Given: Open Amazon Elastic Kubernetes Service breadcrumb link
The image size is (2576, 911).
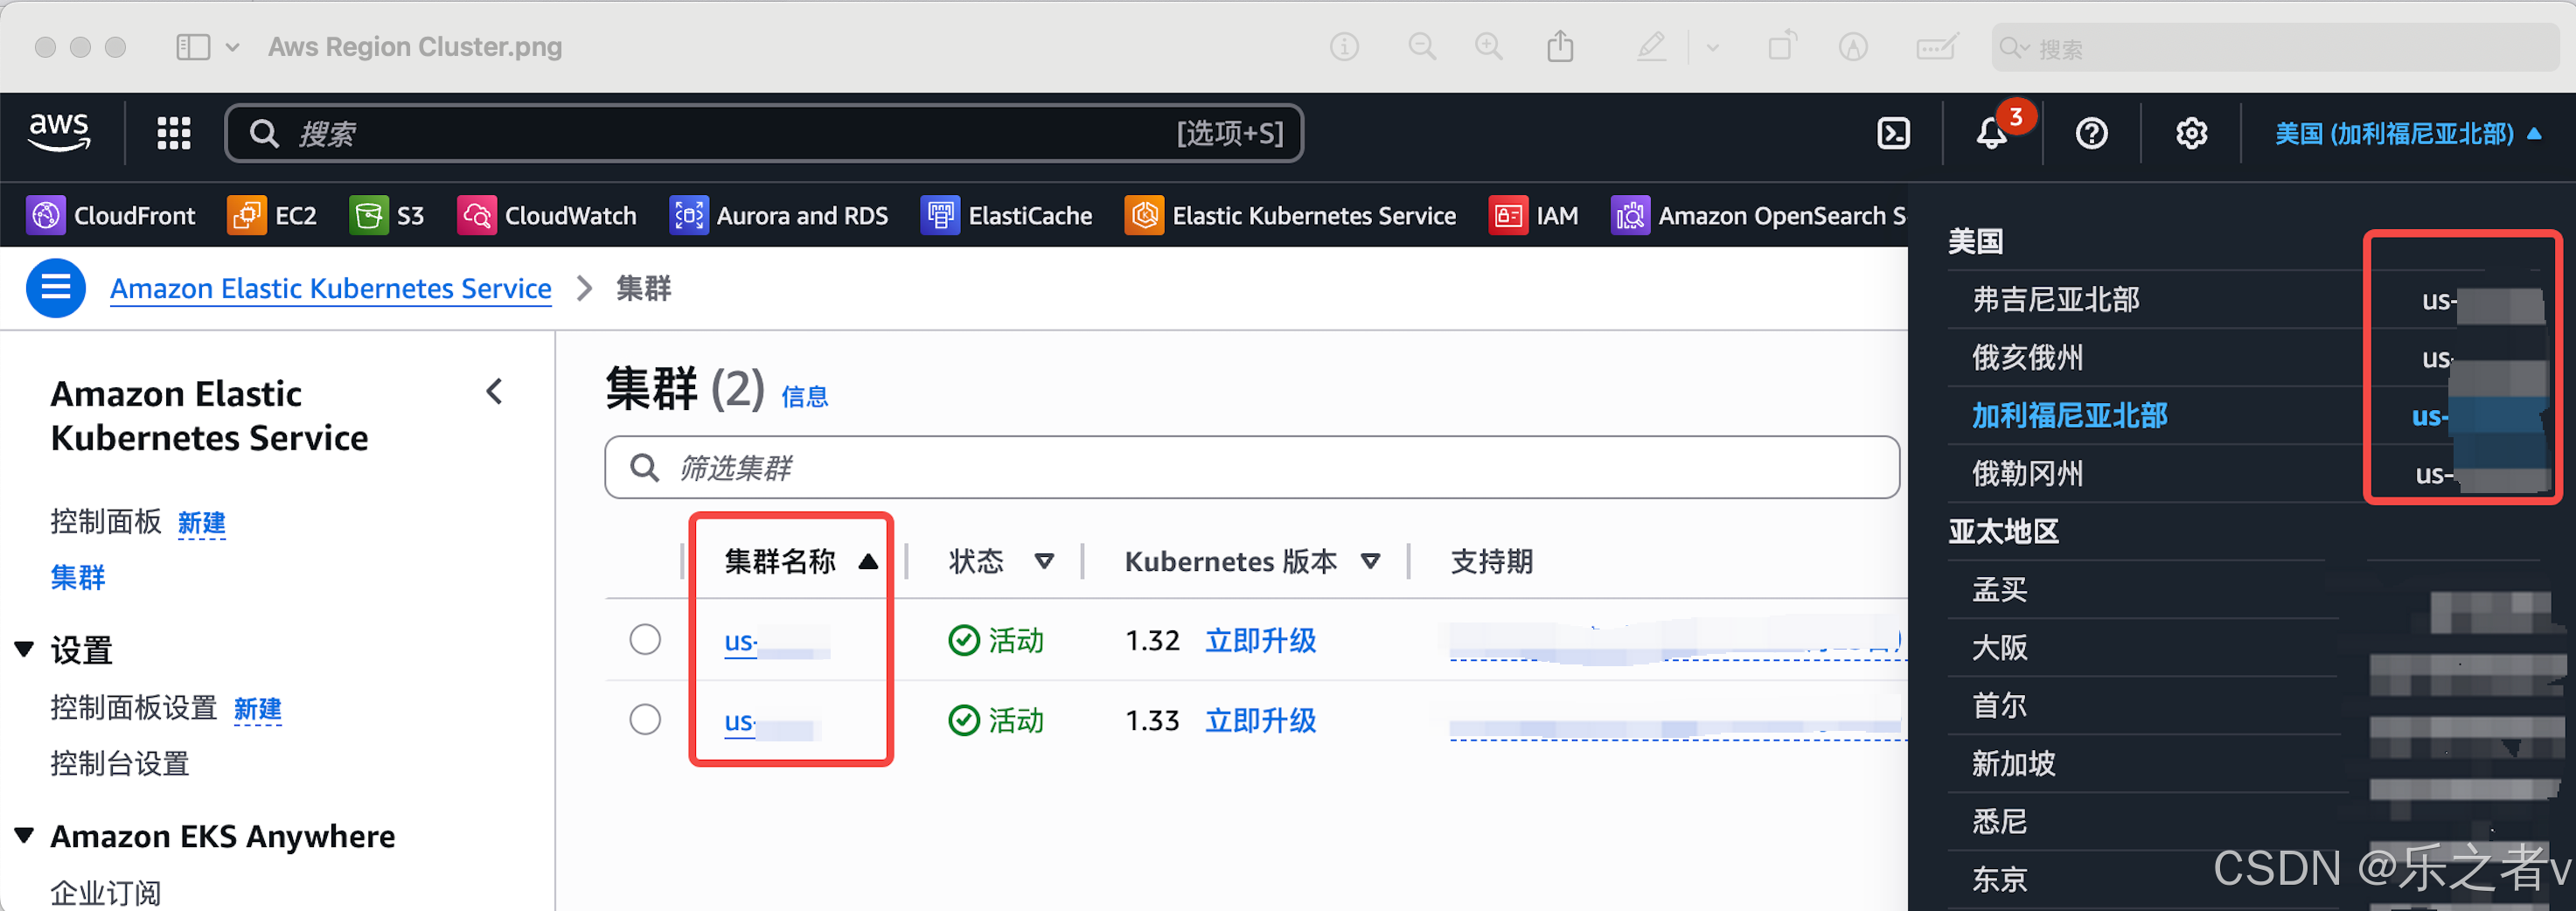Looking at the screenshot, I should (x=330, y=288).
